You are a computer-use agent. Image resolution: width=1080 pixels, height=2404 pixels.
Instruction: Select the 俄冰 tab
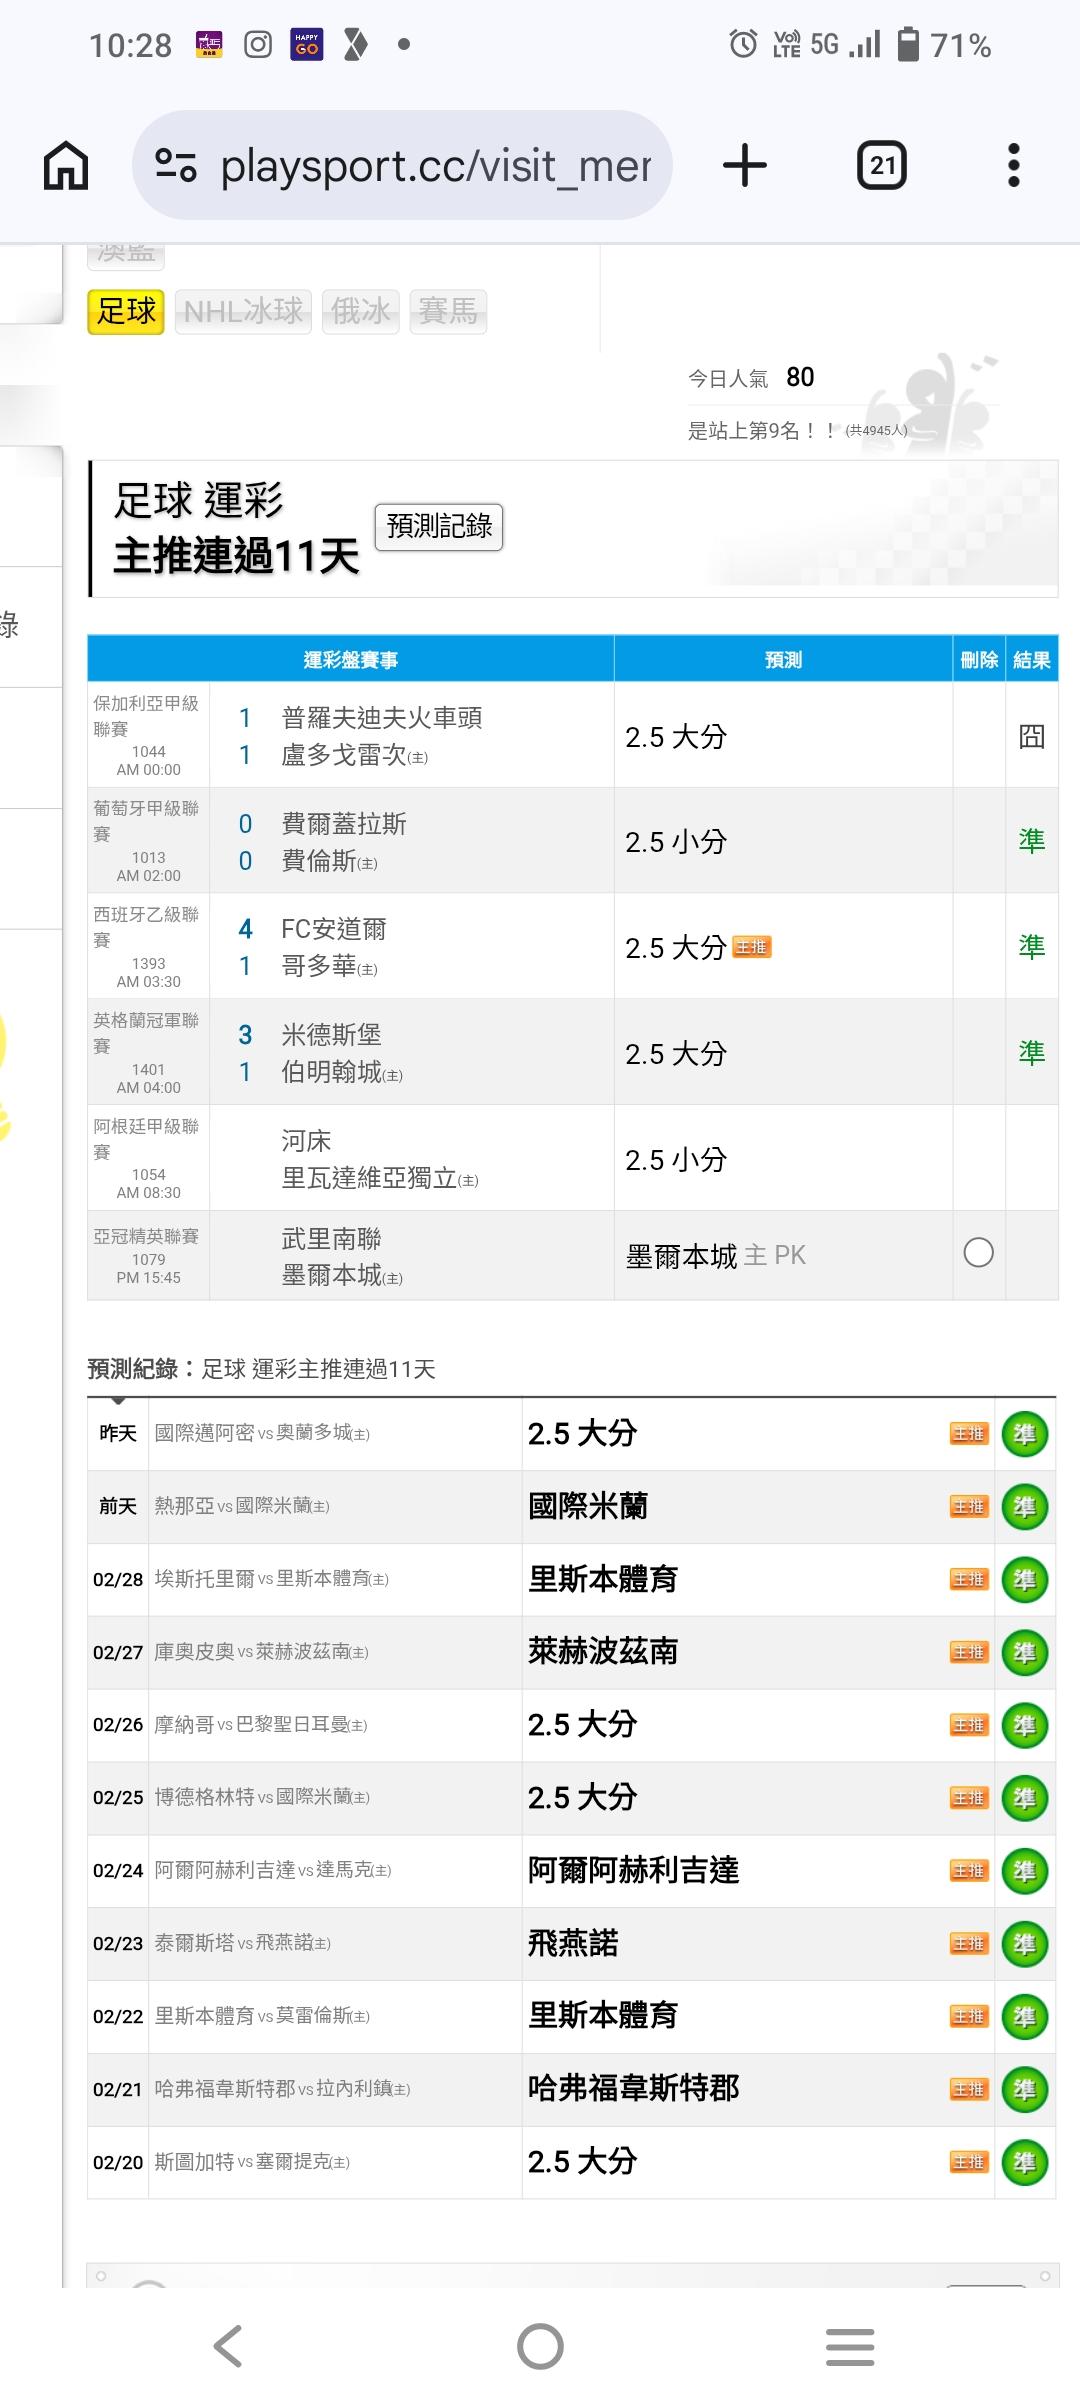(x=360, y=311)
